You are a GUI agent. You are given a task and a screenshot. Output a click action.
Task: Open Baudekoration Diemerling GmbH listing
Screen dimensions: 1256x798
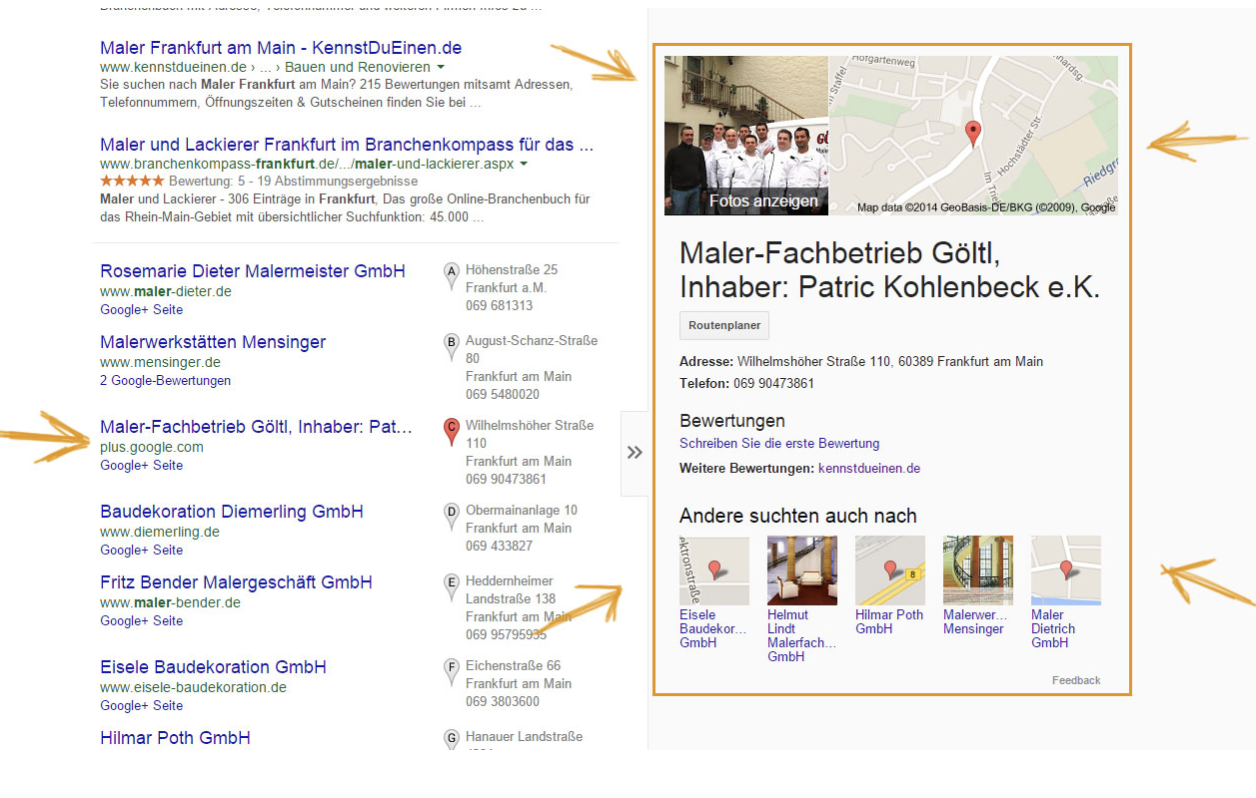click(232, 511)
